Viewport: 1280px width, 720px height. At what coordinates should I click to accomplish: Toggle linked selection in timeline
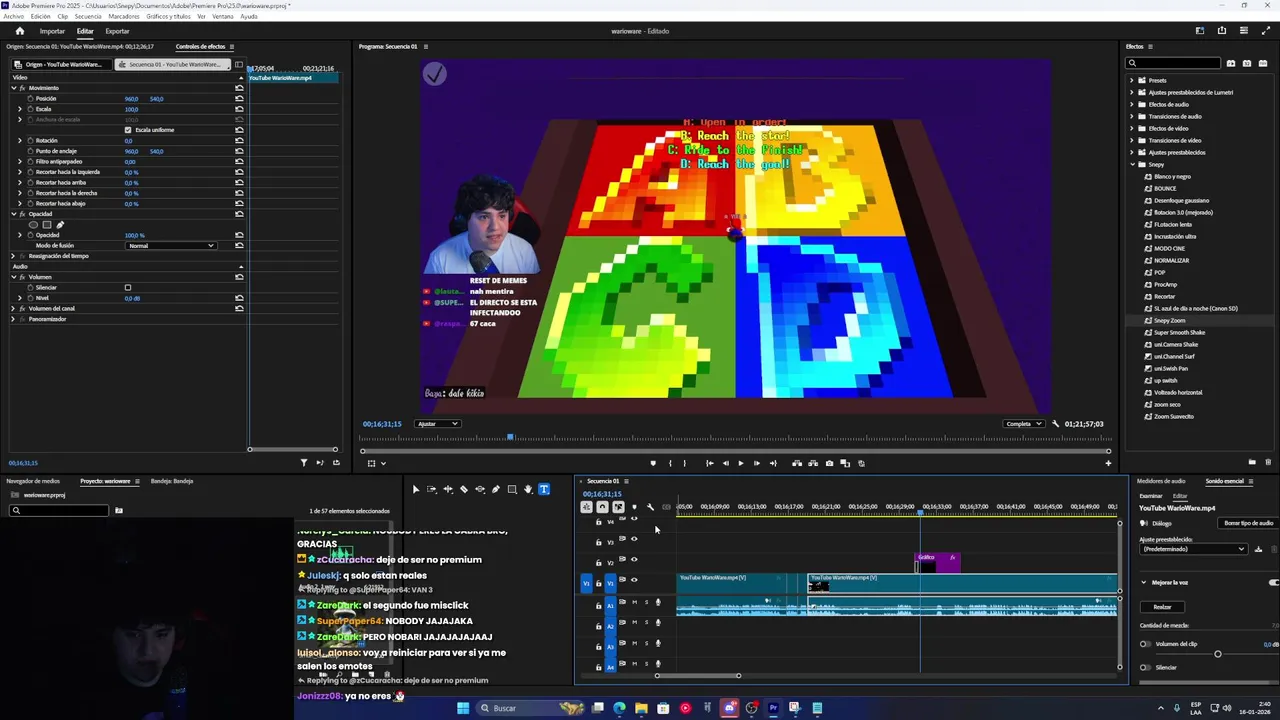click(618, 507)
